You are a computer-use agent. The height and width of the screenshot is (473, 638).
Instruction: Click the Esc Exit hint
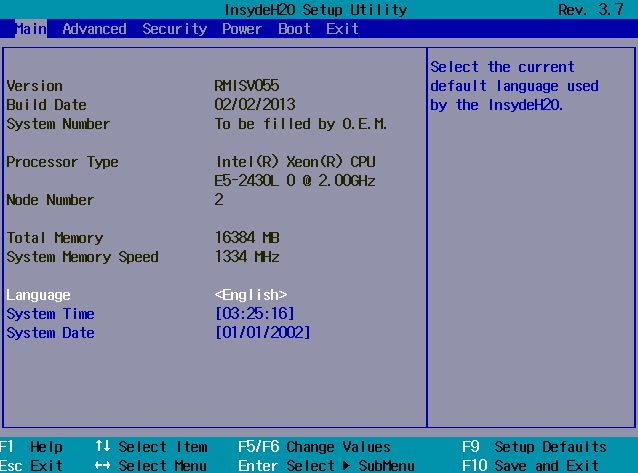(31, 465)
